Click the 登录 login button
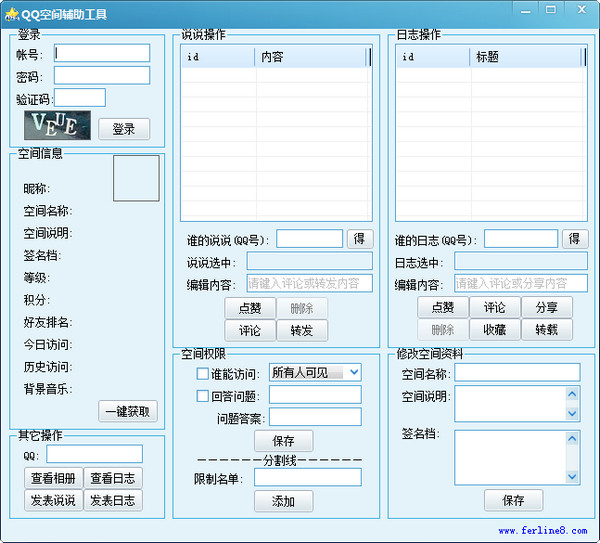The width and height of the screenshot is (600, 543). coord(124,129)
